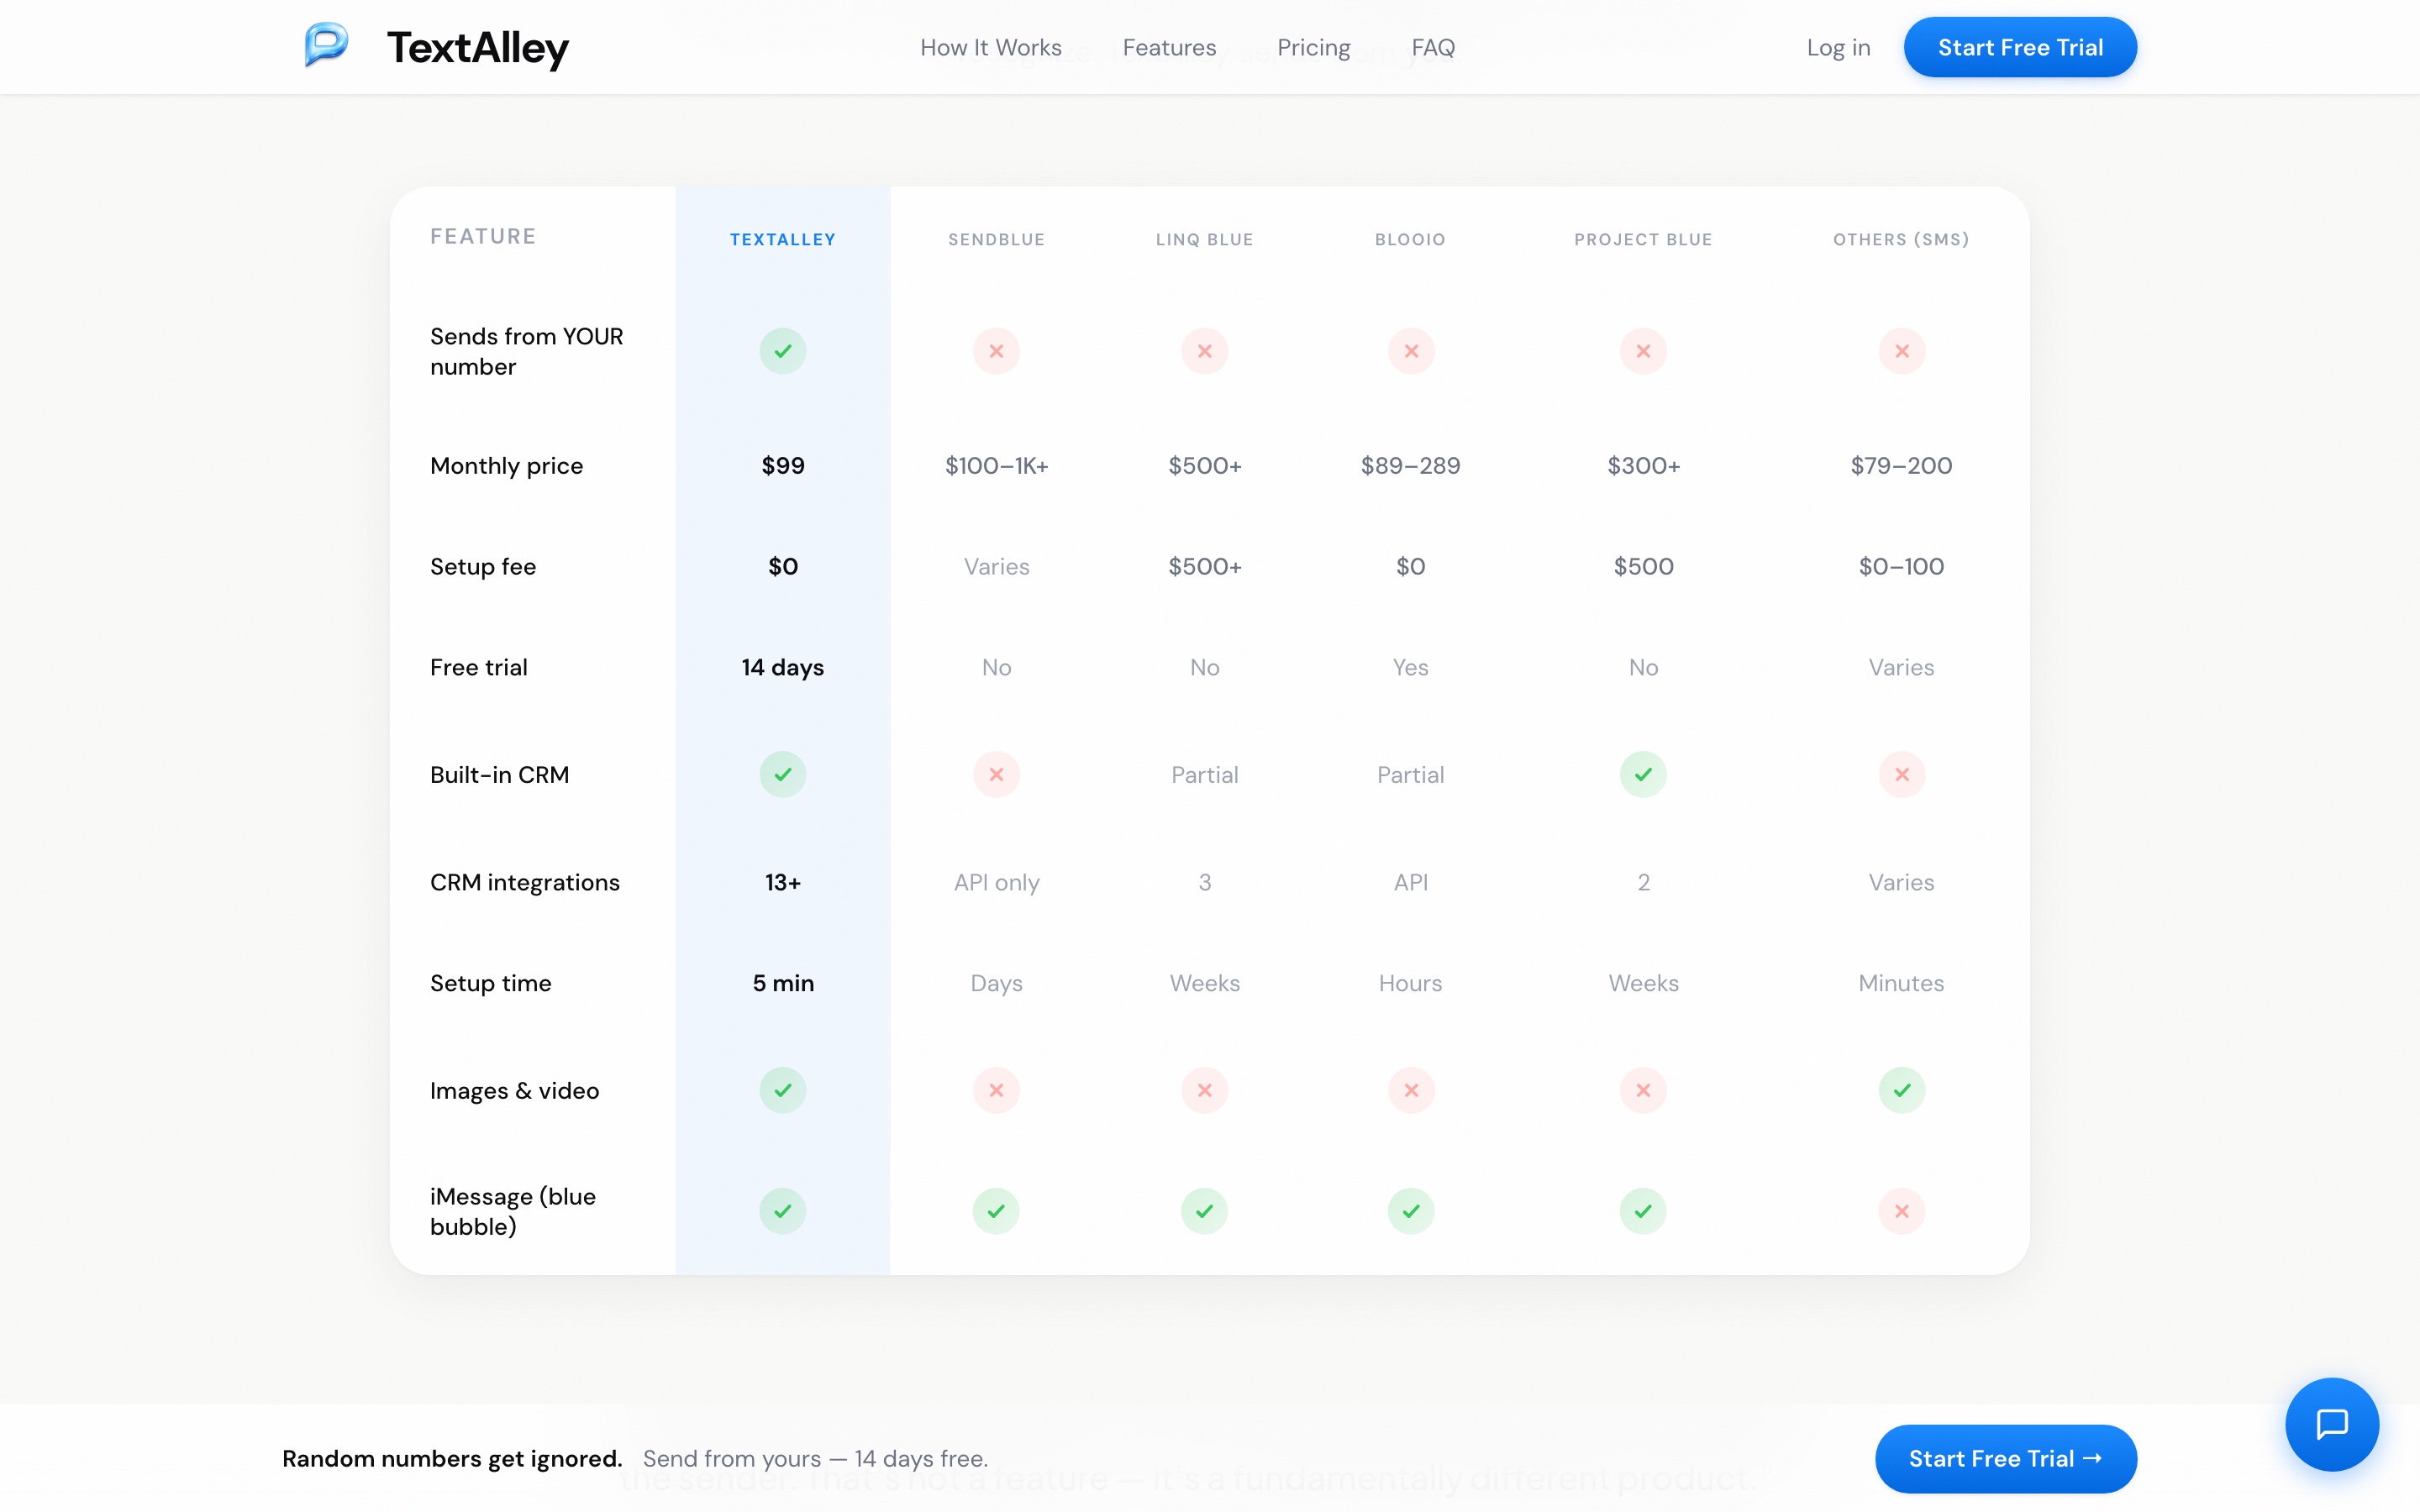
Task: Click Blooio's green check for iMessage blue bubble
Action: click(x=1410, y=1211)
